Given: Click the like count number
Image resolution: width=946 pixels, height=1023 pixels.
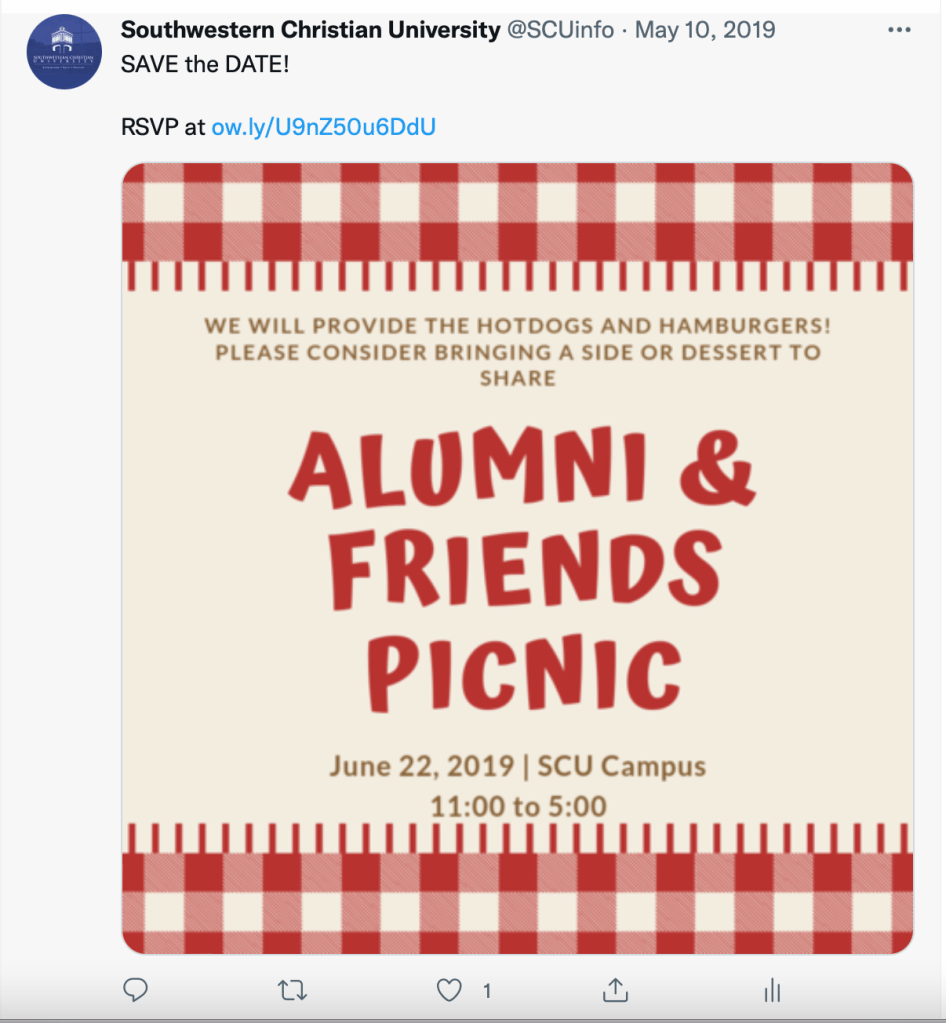Looking at the screenshot, I should [x=487, y=991].
